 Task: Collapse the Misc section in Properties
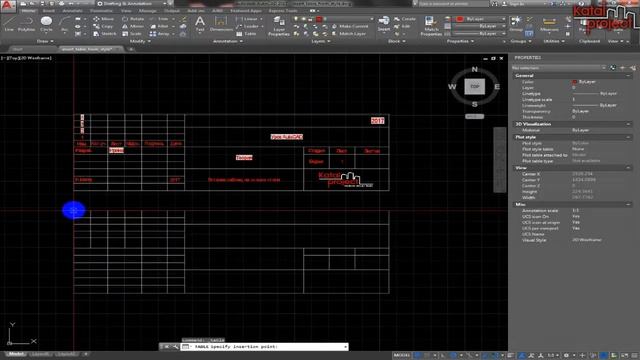(628, 204)
